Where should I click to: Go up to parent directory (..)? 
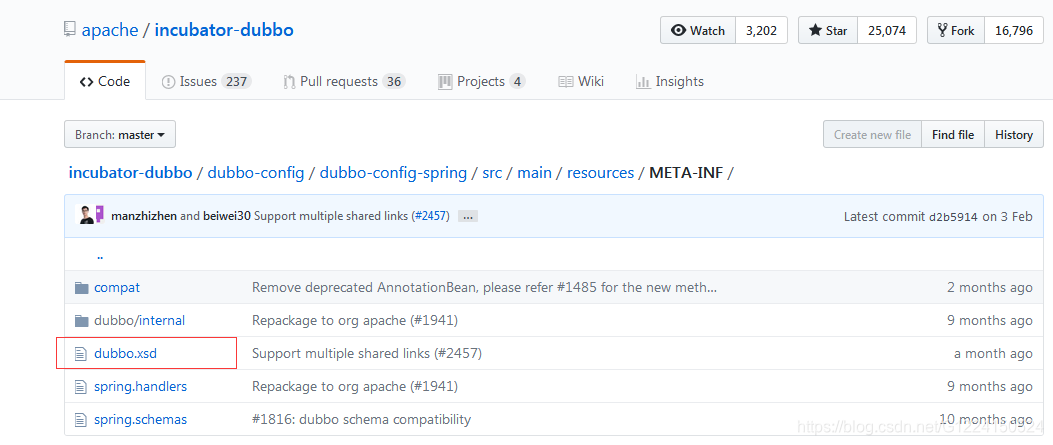(x=99, y=256)
